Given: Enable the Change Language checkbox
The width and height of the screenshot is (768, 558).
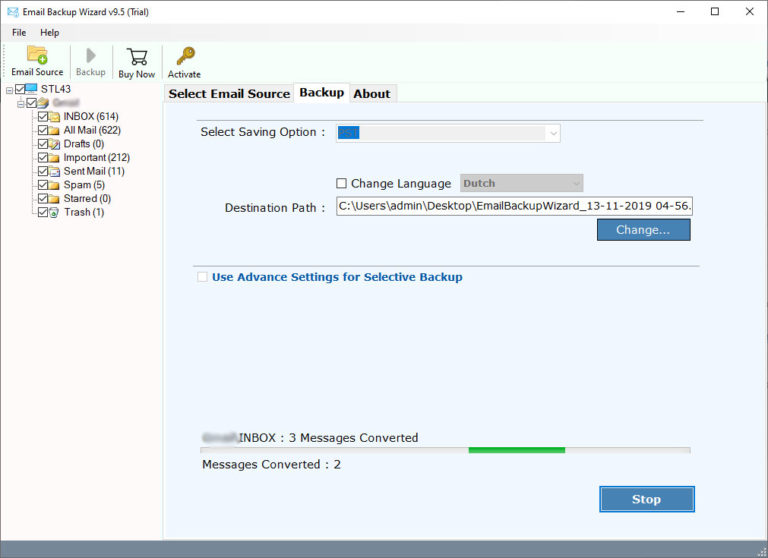Looking at the screenshot, I should [341, 183].
